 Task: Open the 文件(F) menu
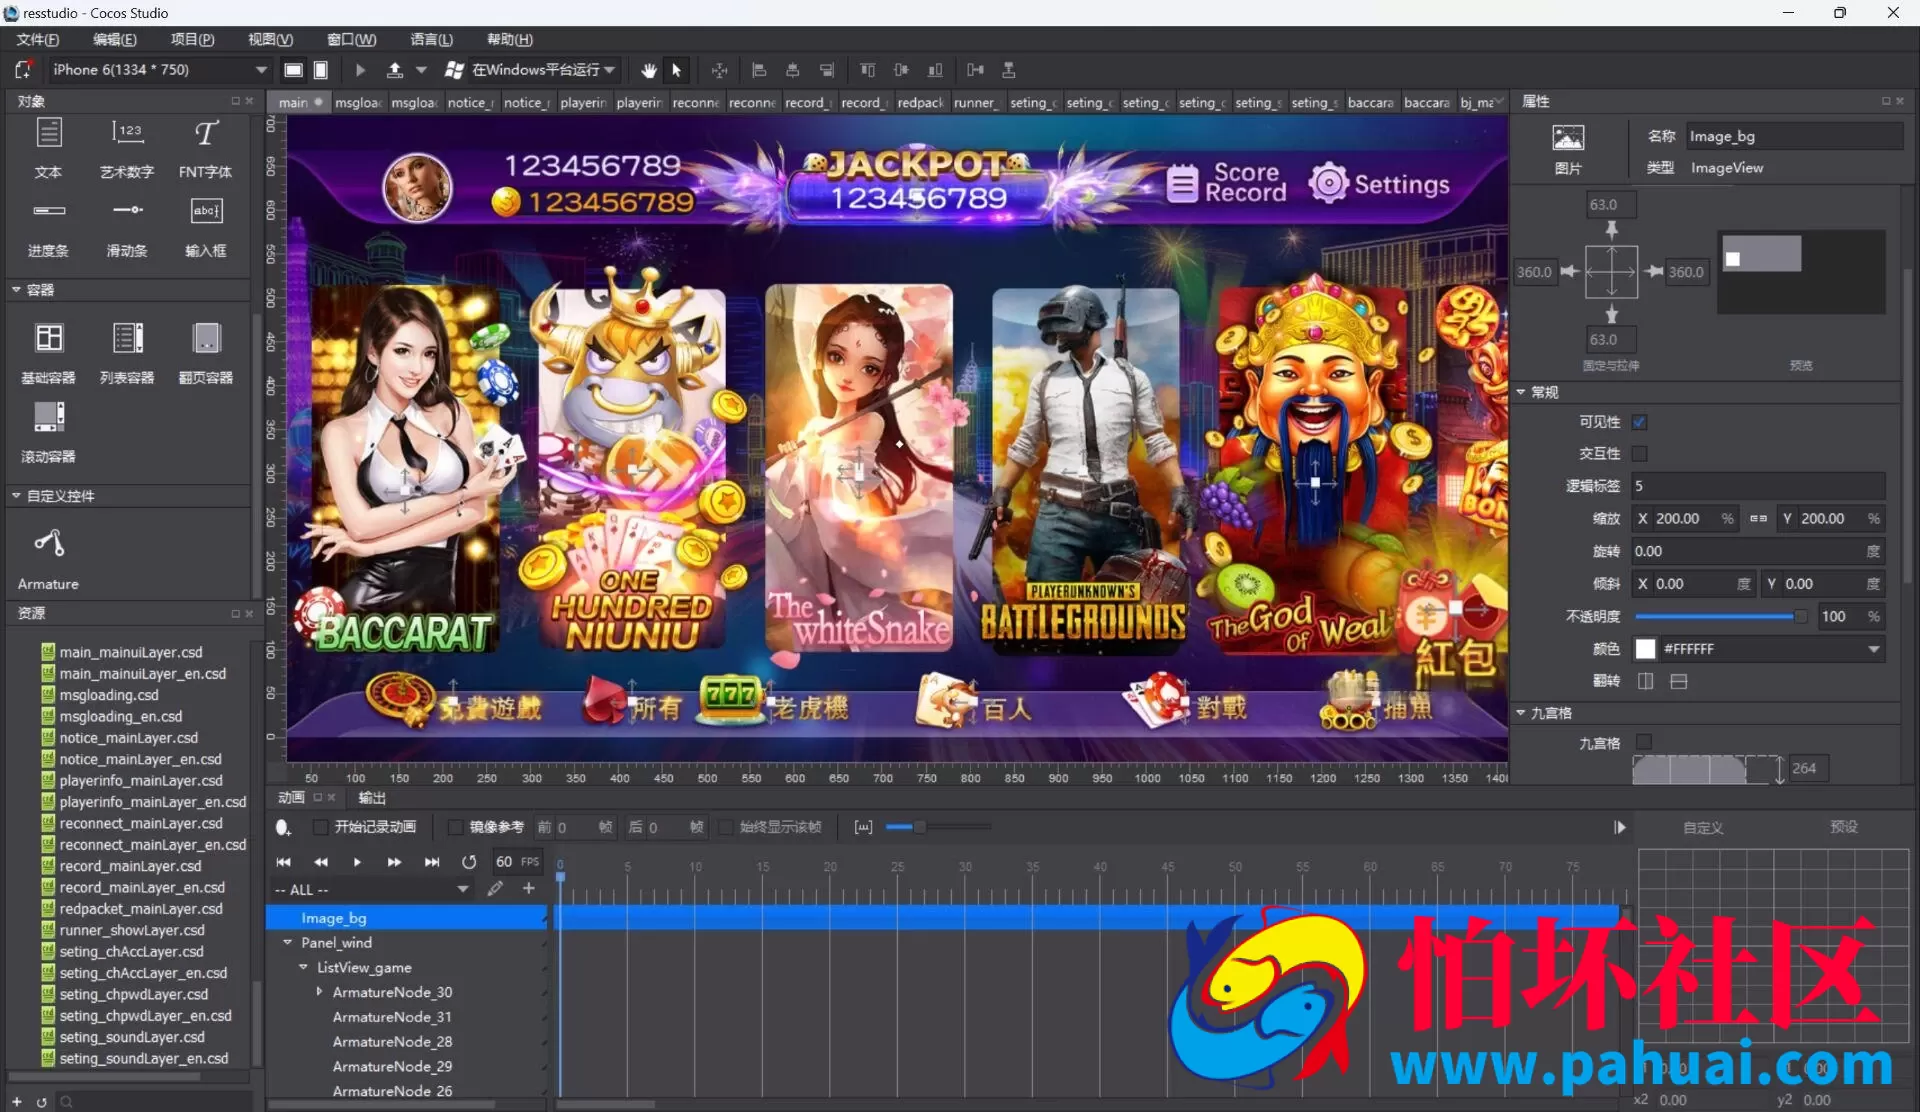[x=38, y=39]
